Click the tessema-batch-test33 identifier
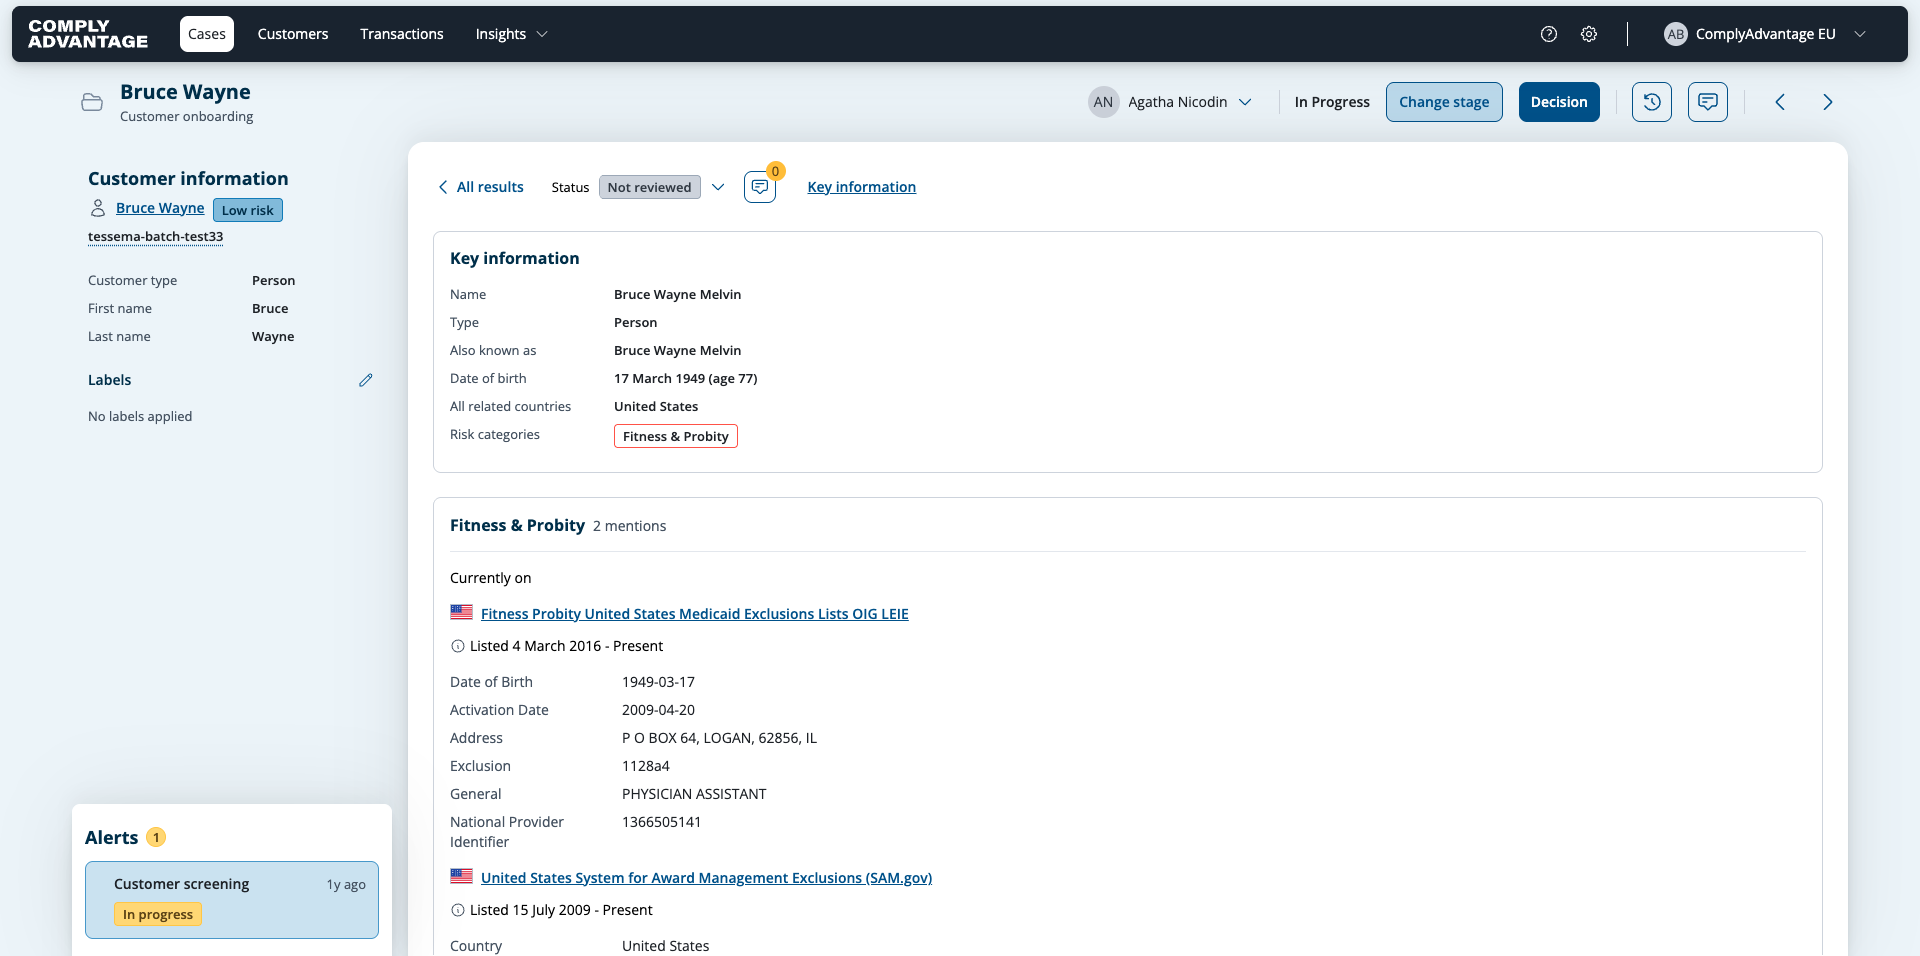Viewport: 1920px width, 956px height. coord(156,237)
